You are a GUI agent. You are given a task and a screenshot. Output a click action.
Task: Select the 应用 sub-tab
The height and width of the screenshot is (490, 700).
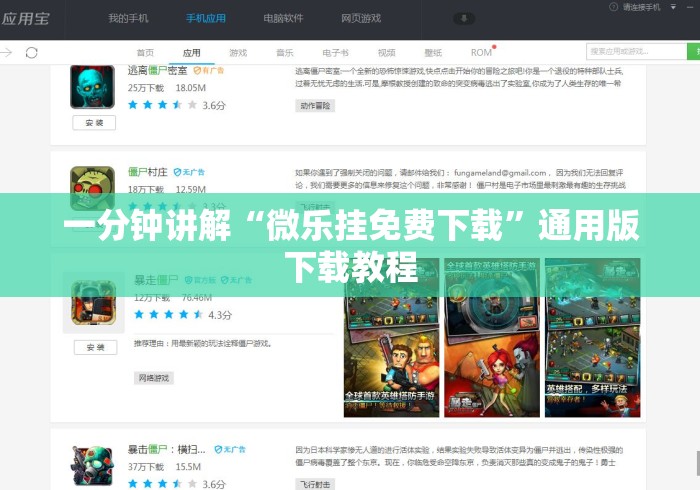pos(192,53)
